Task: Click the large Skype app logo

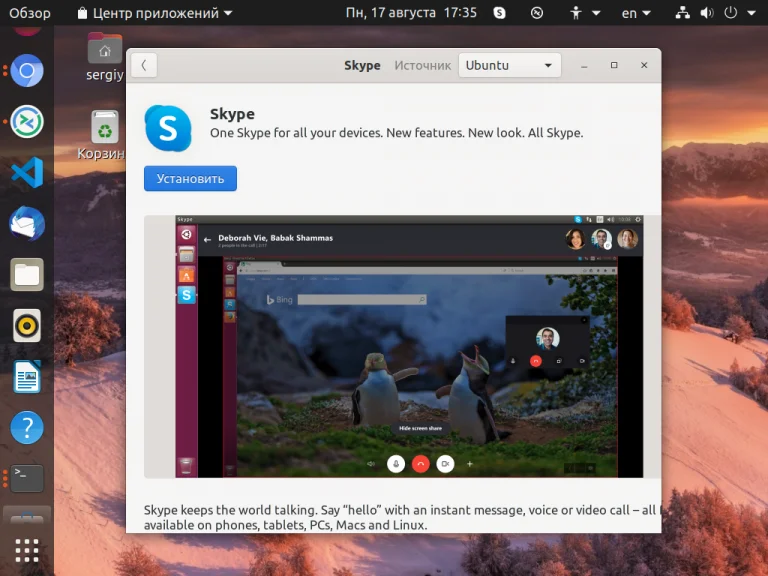Action: 168,128
